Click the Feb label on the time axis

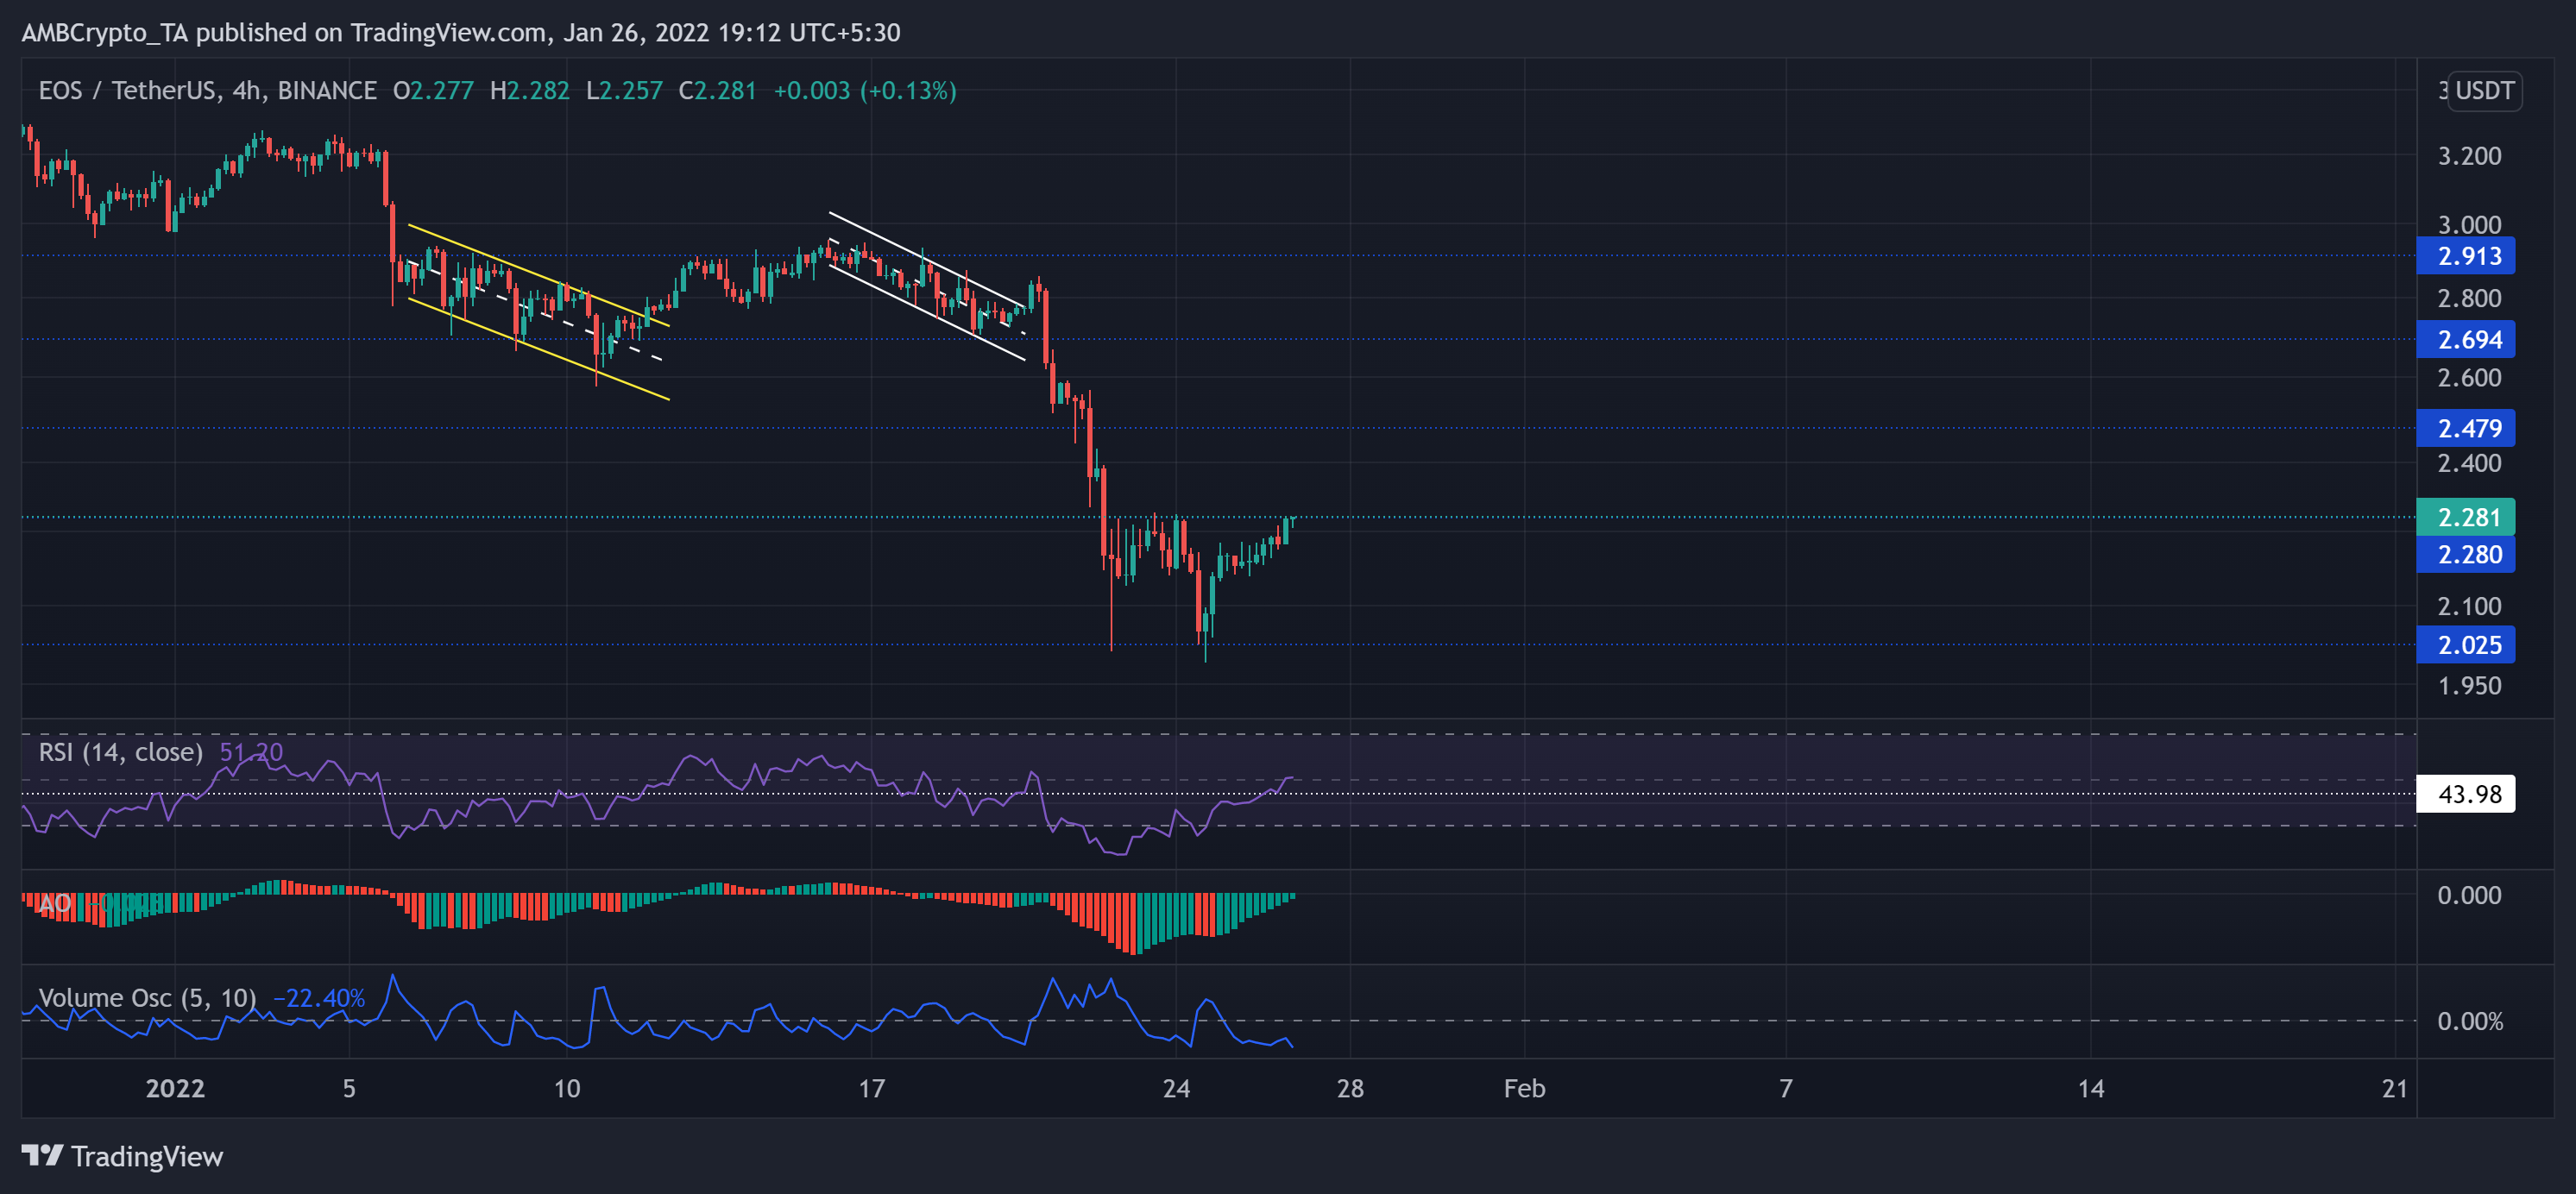point(1524,1089)
